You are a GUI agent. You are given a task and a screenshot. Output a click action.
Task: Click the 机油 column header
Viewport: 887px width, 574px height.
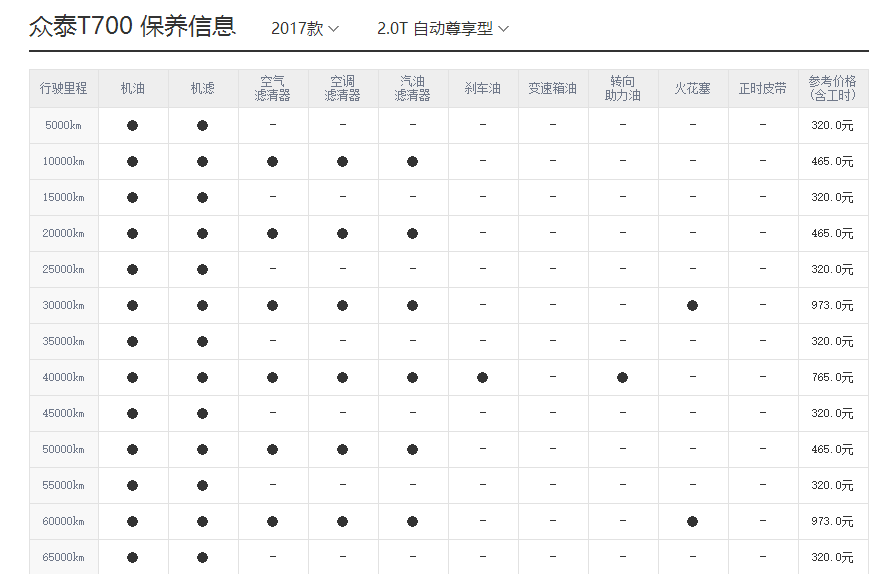[x=132, y=88]
